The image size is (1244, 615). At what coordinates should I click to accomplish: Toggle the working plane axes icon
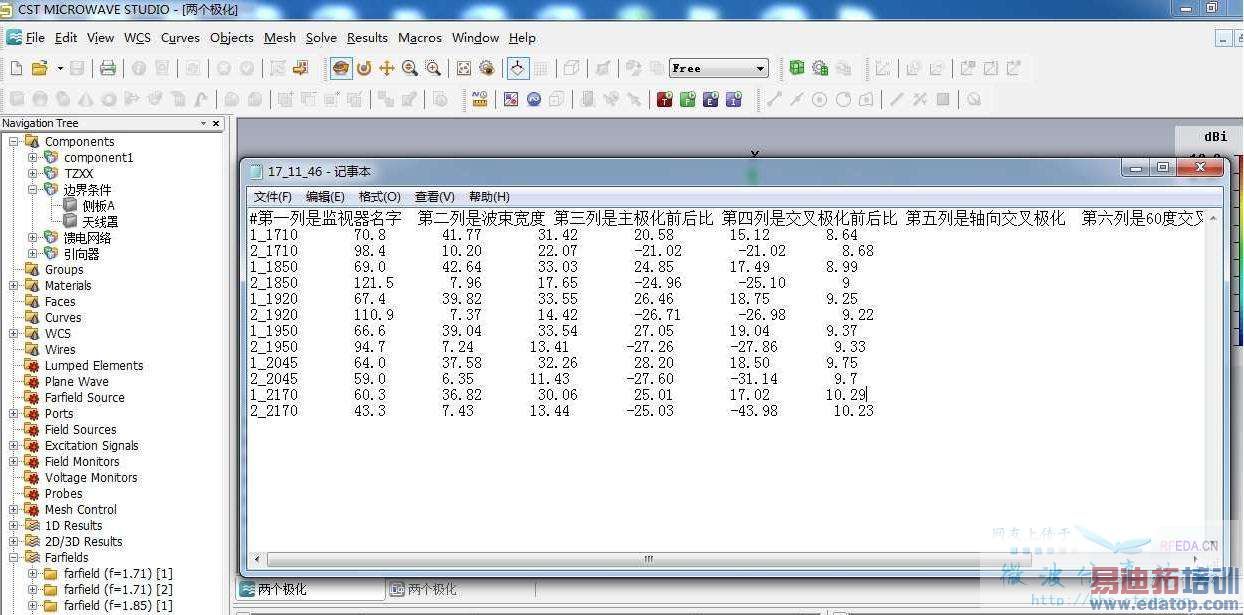[517, 68]
